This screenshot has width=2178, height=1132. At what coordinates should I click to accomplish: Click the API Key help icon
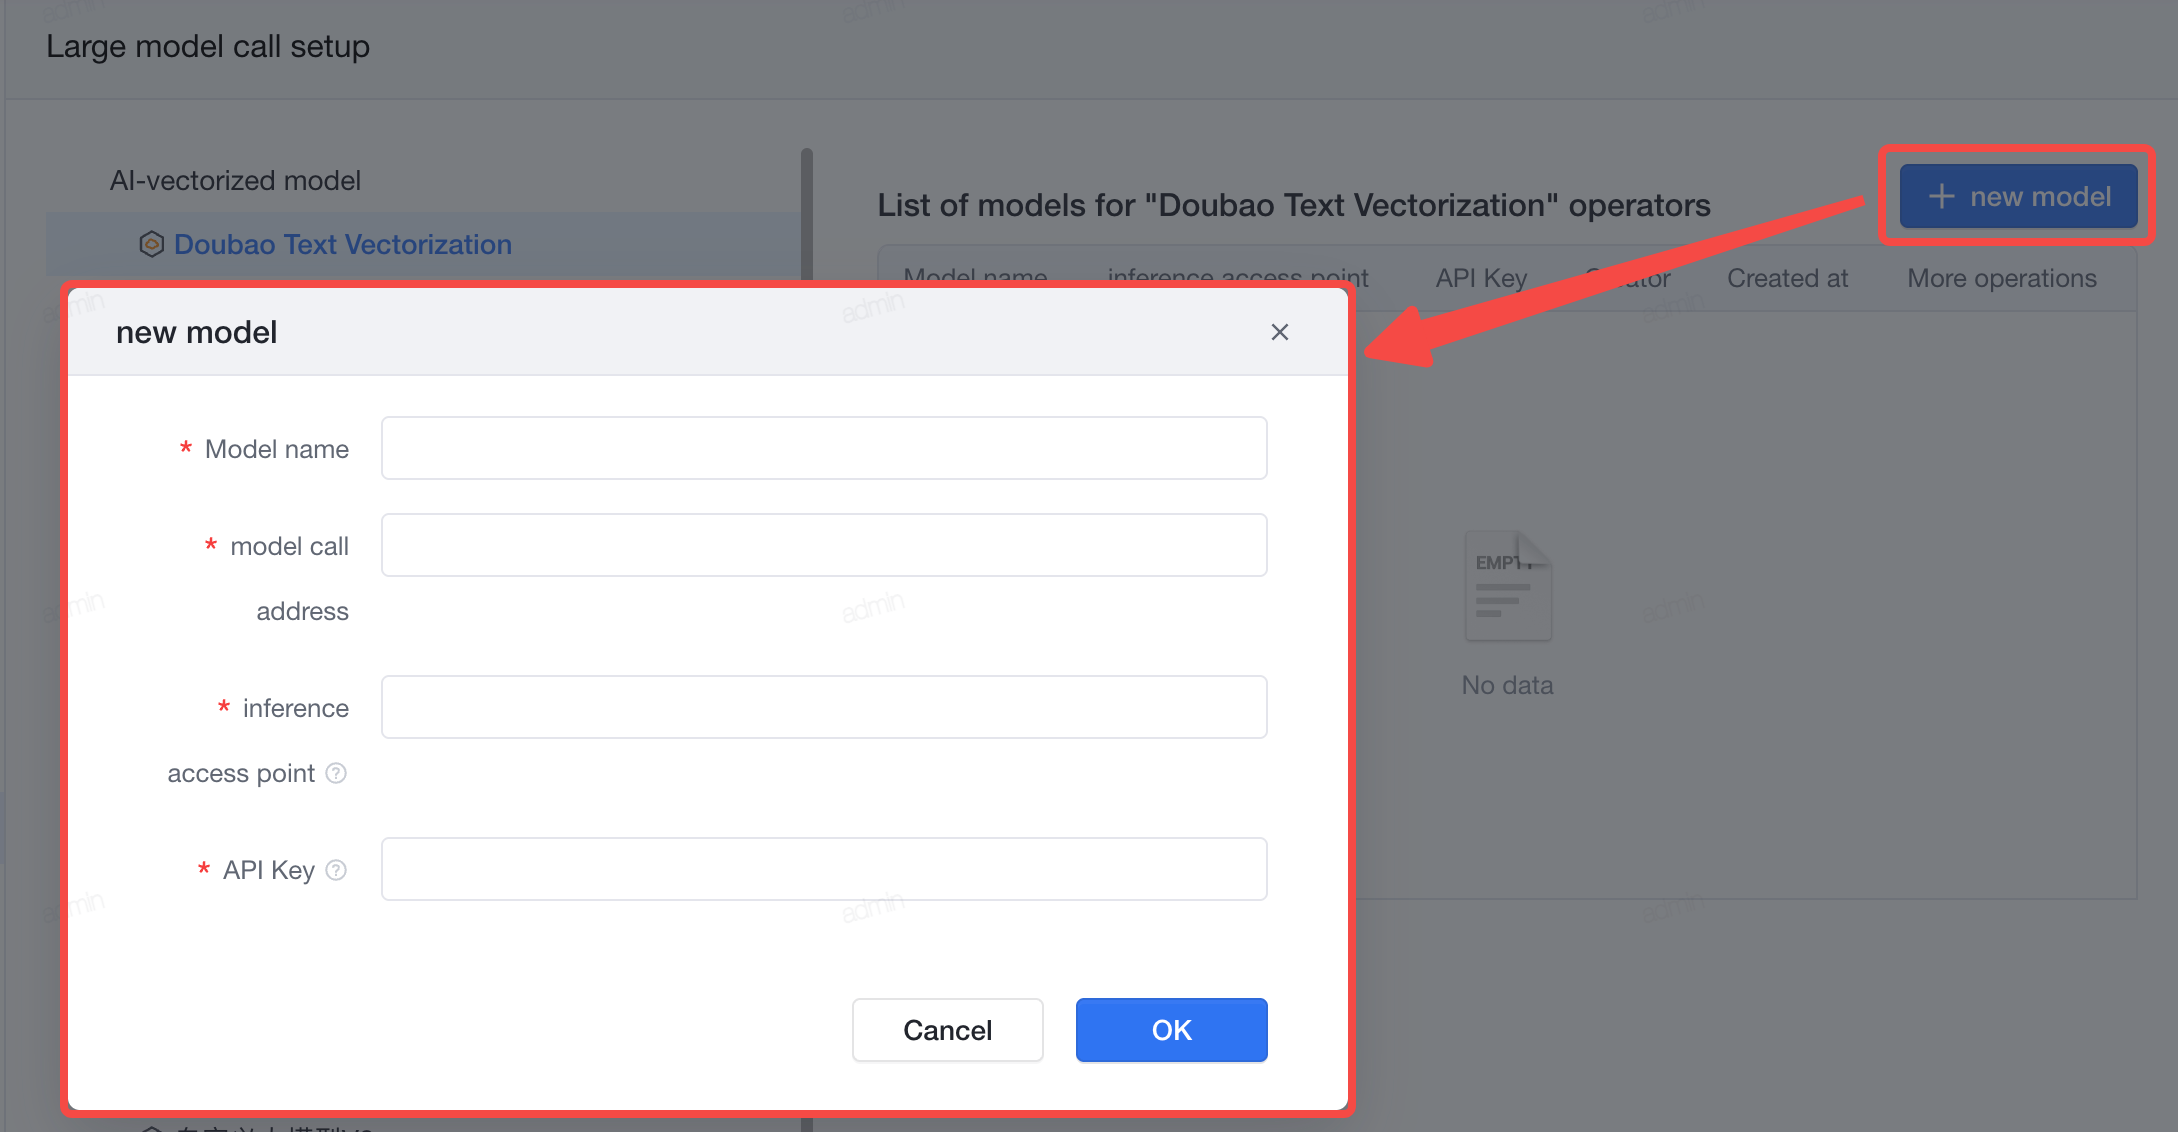[x=337, y=870]
